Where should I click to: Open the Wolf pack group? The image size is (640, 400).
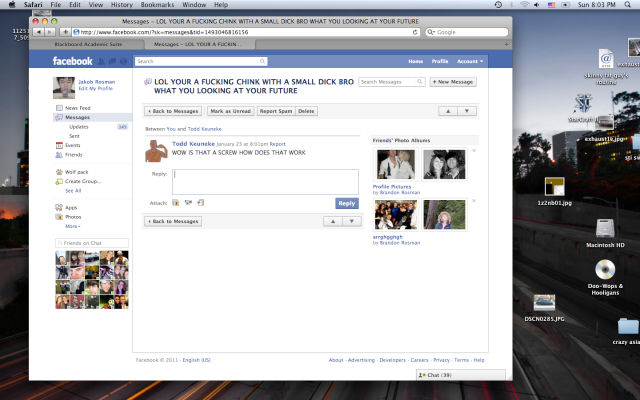76,172
